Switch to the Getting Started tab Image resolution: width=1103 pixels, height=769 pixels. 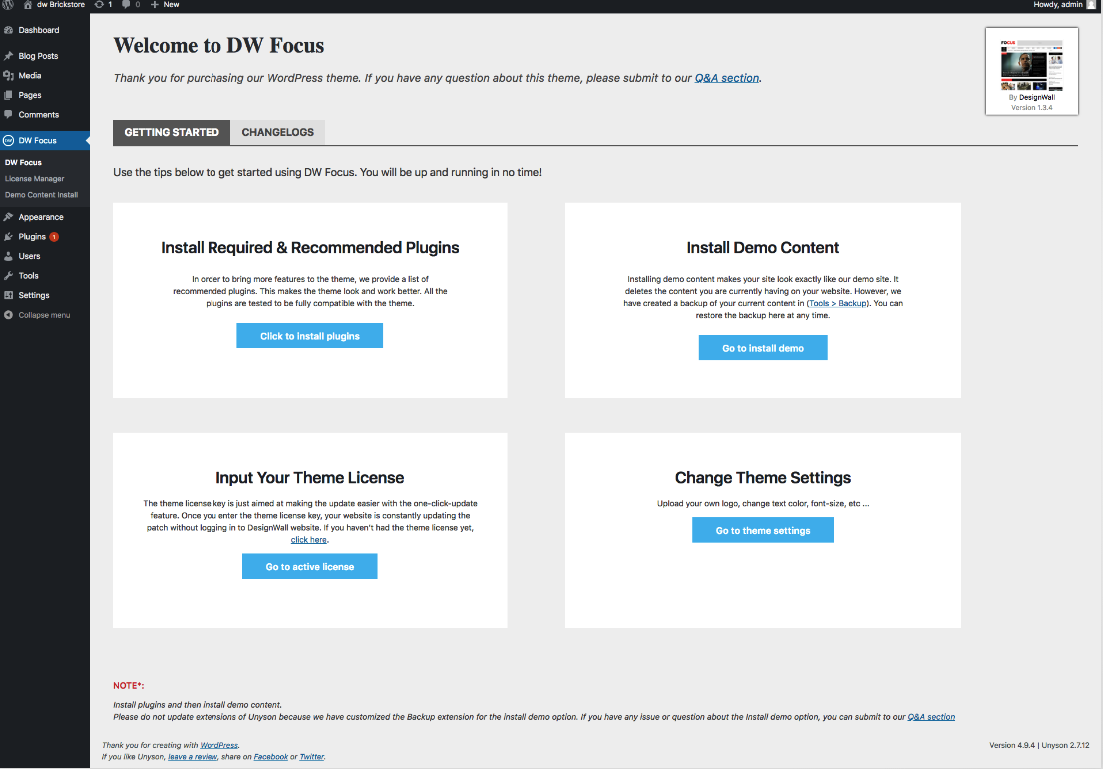(172, 132)
